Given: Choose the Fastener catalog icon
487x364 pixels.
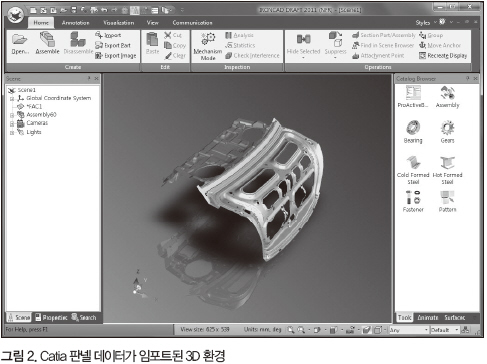Looking at the screenshot, I should (x=413, y=197).
